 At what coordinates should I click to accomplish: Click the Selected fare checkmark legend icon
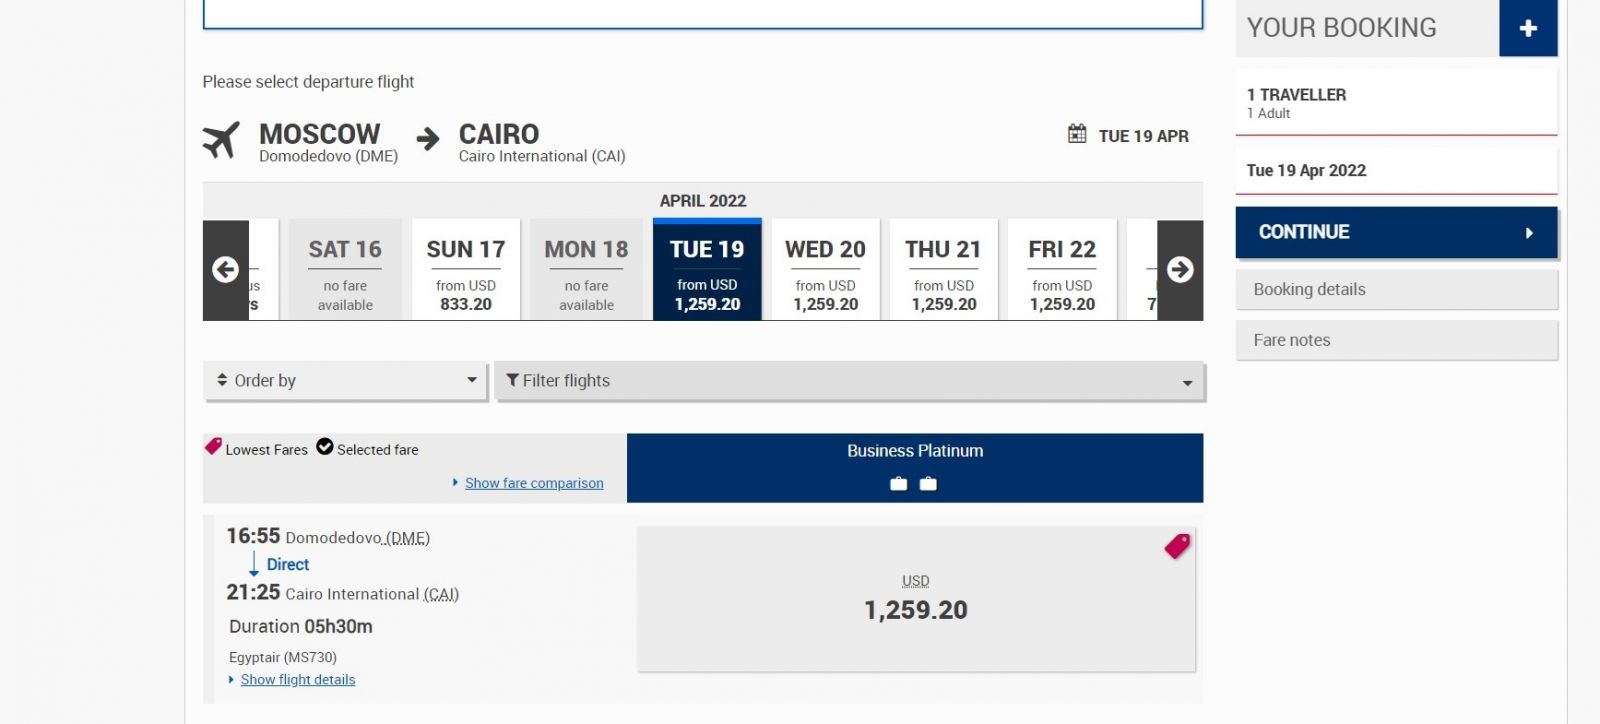click(325, 447)
